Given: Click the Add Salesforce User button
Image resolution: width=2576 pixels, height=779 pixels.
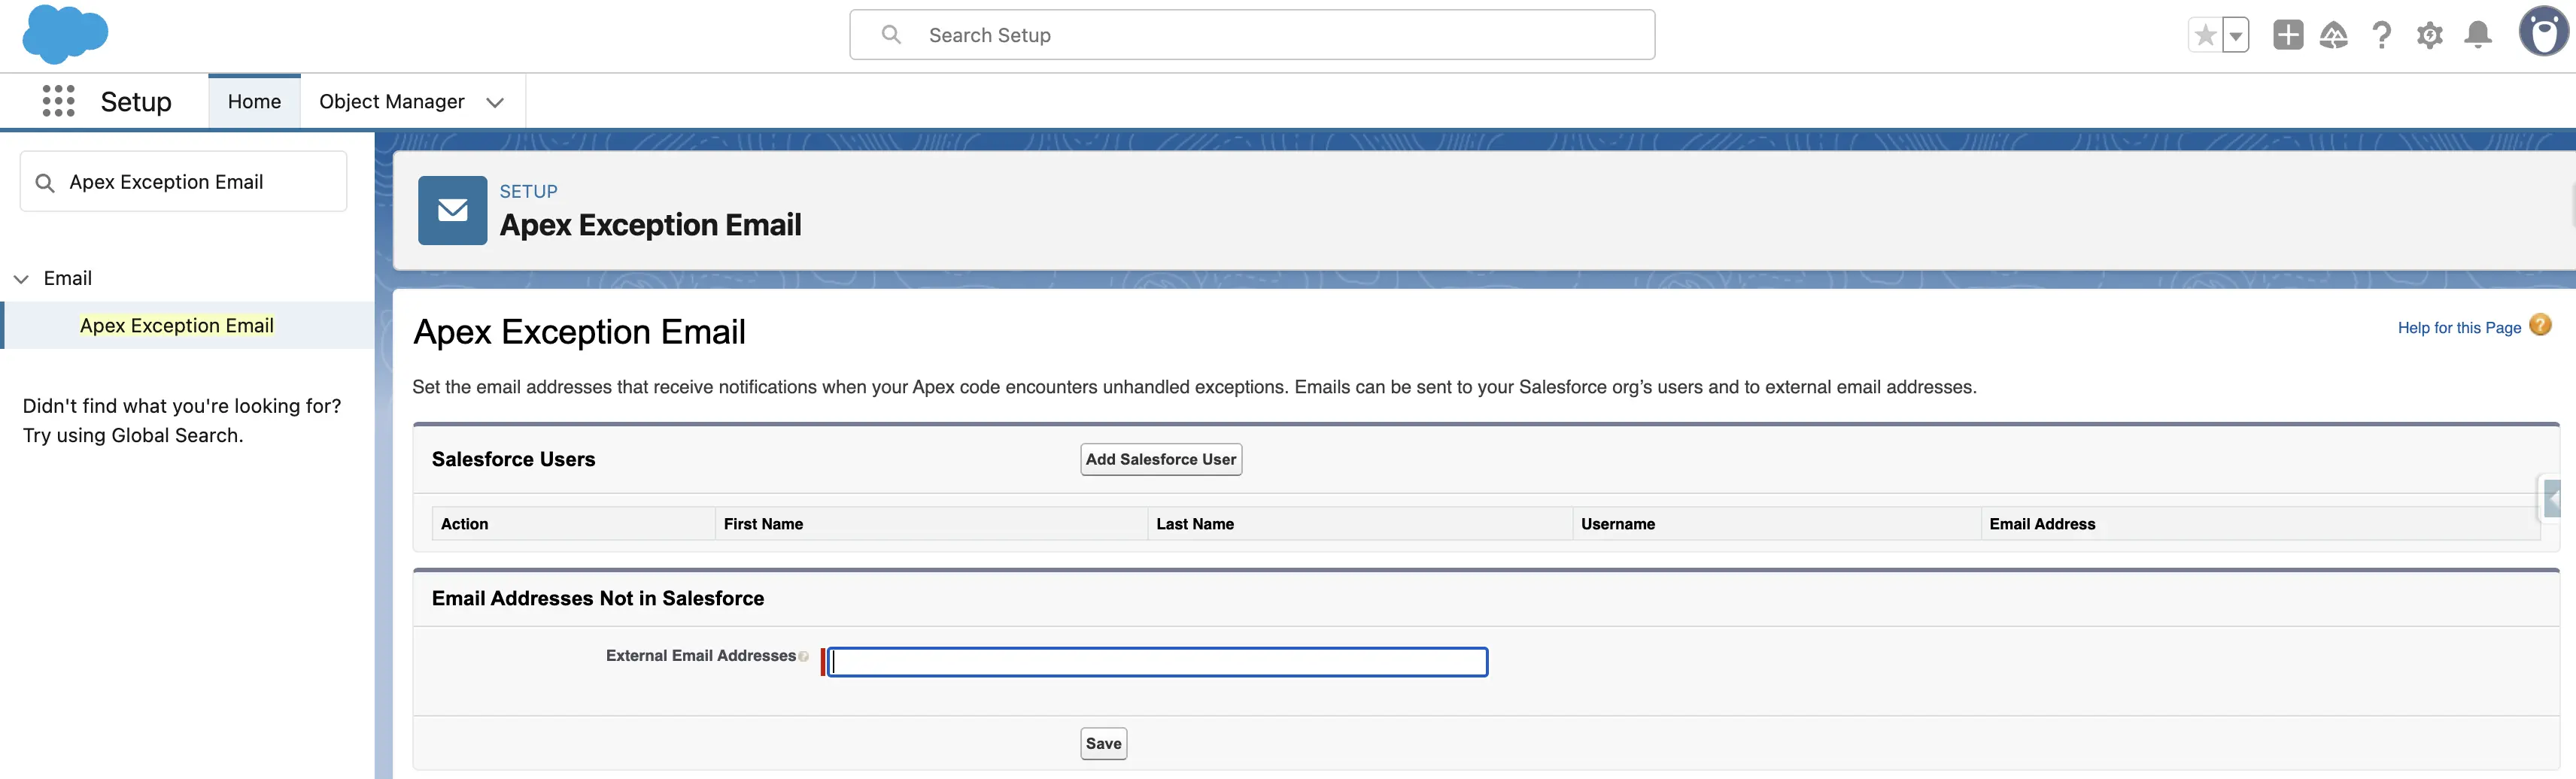Looking at the screenshot, I should (1160, 459).
